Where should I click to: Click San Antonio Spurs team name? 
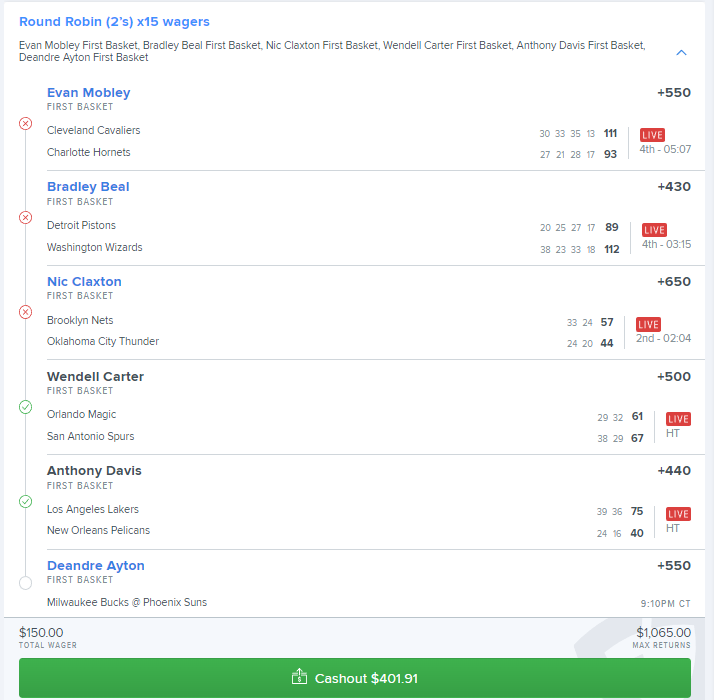coord(90,436)
